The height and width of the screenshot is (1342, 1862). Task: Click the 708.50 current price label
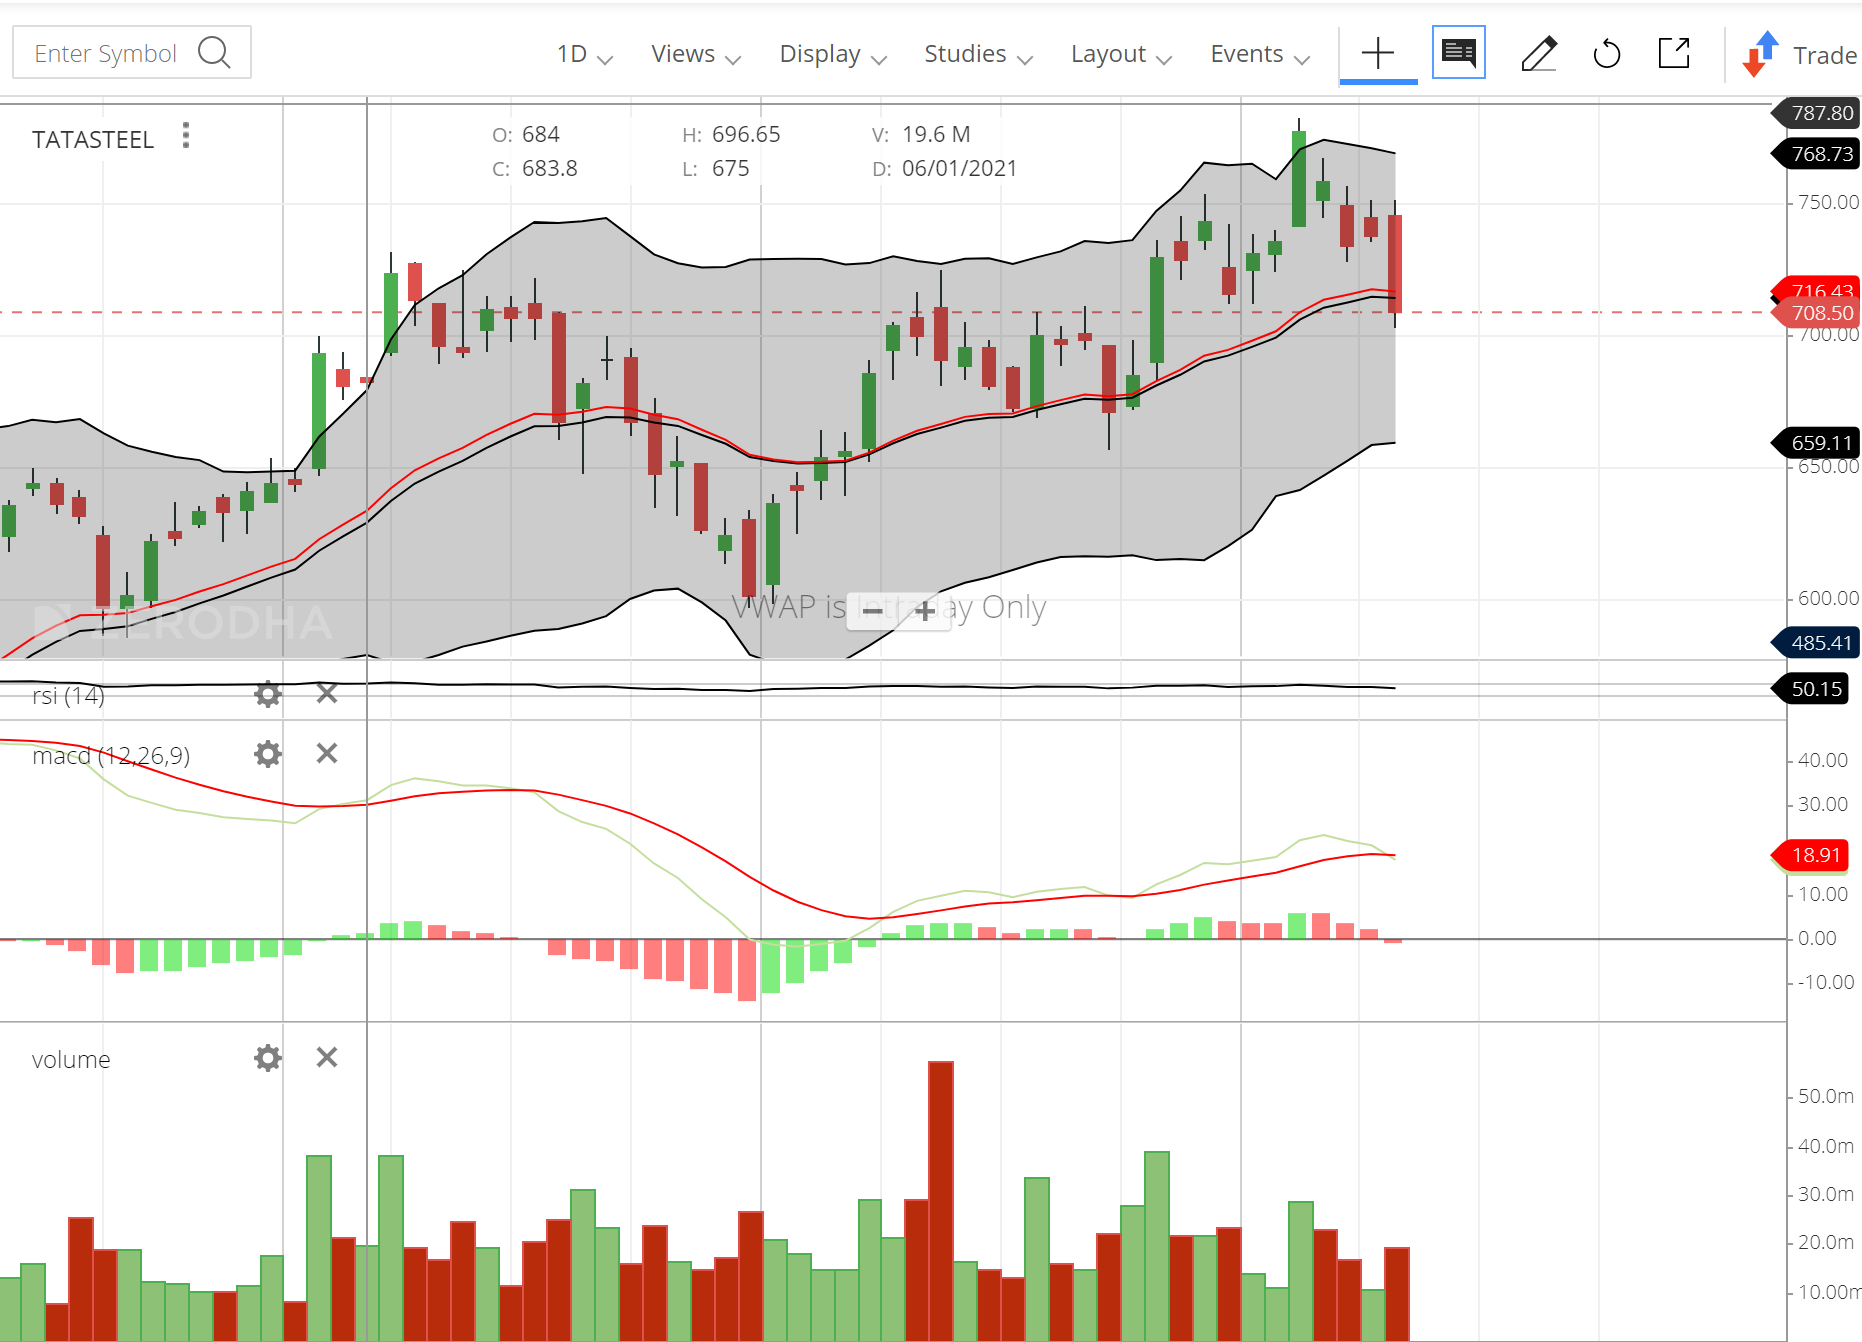pyautogui.click(x=1816, y=313)
